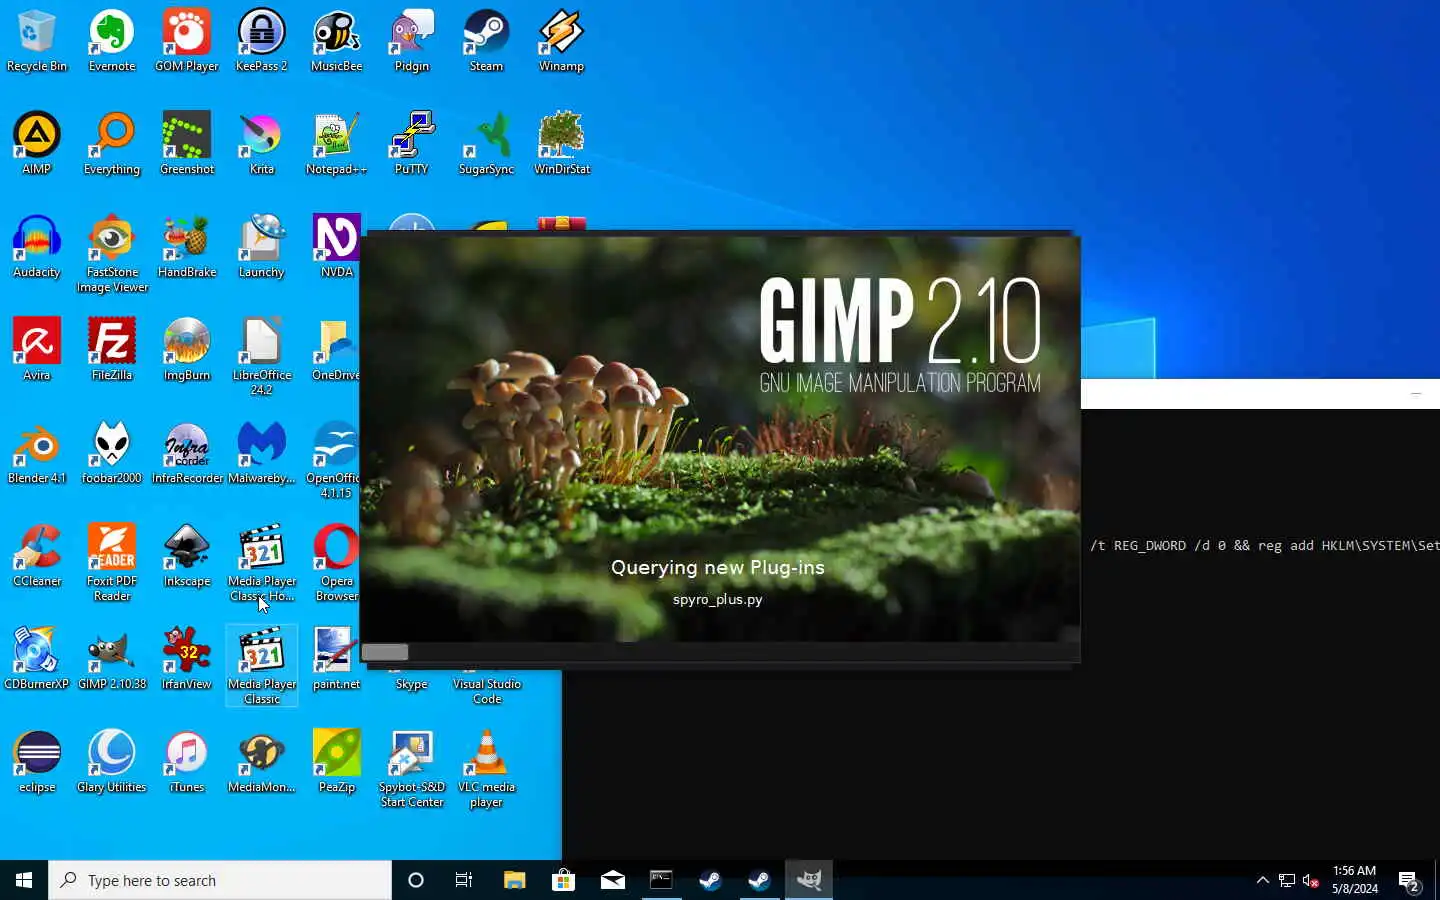Select the foobar2000 desktop shortcut
The width and height of the screenshot is (1440, 900).
[x=112, y=453]
